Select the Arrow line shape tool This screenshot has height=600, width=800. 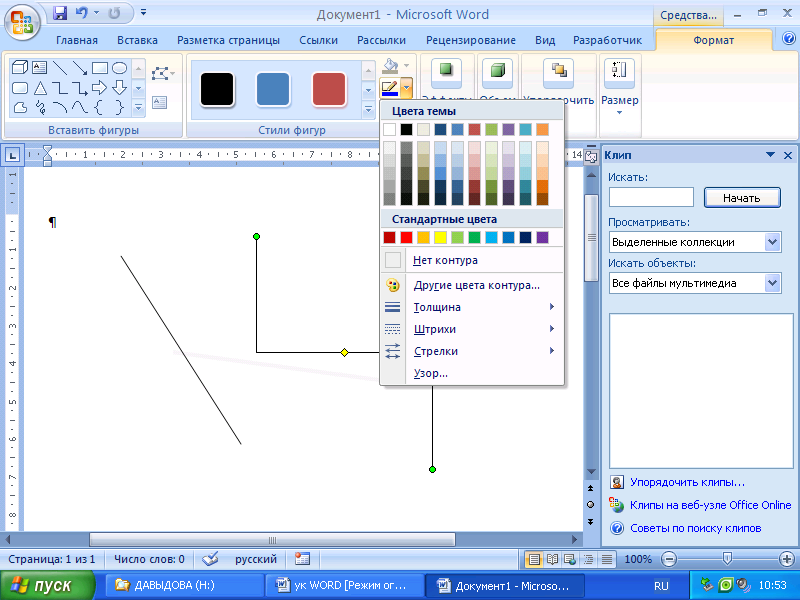click(80, 68)
